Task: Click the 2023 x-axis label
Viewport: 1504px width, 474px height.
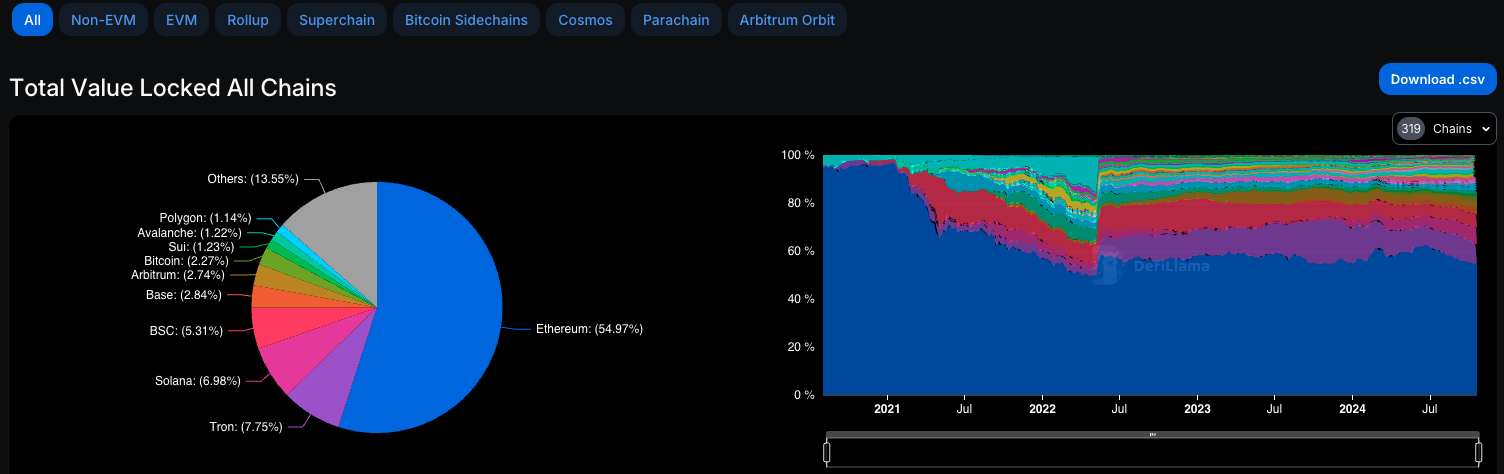Action: coord(1197,409)
